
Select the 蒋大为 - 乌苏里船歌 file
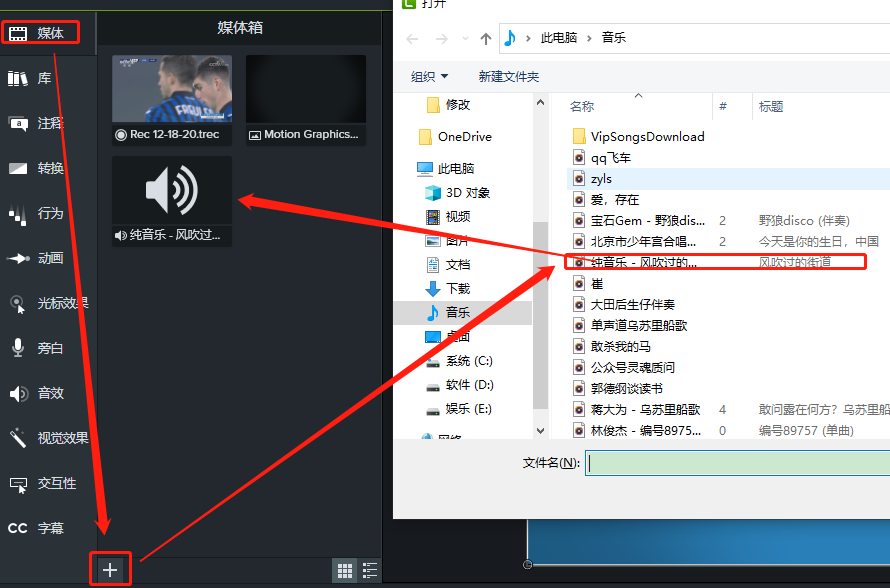coord(637,410)
